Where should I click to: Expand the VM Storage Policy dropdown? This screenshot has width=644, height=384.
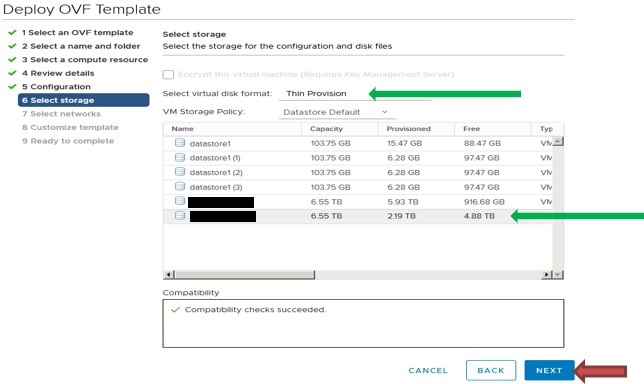coord(336,112)
